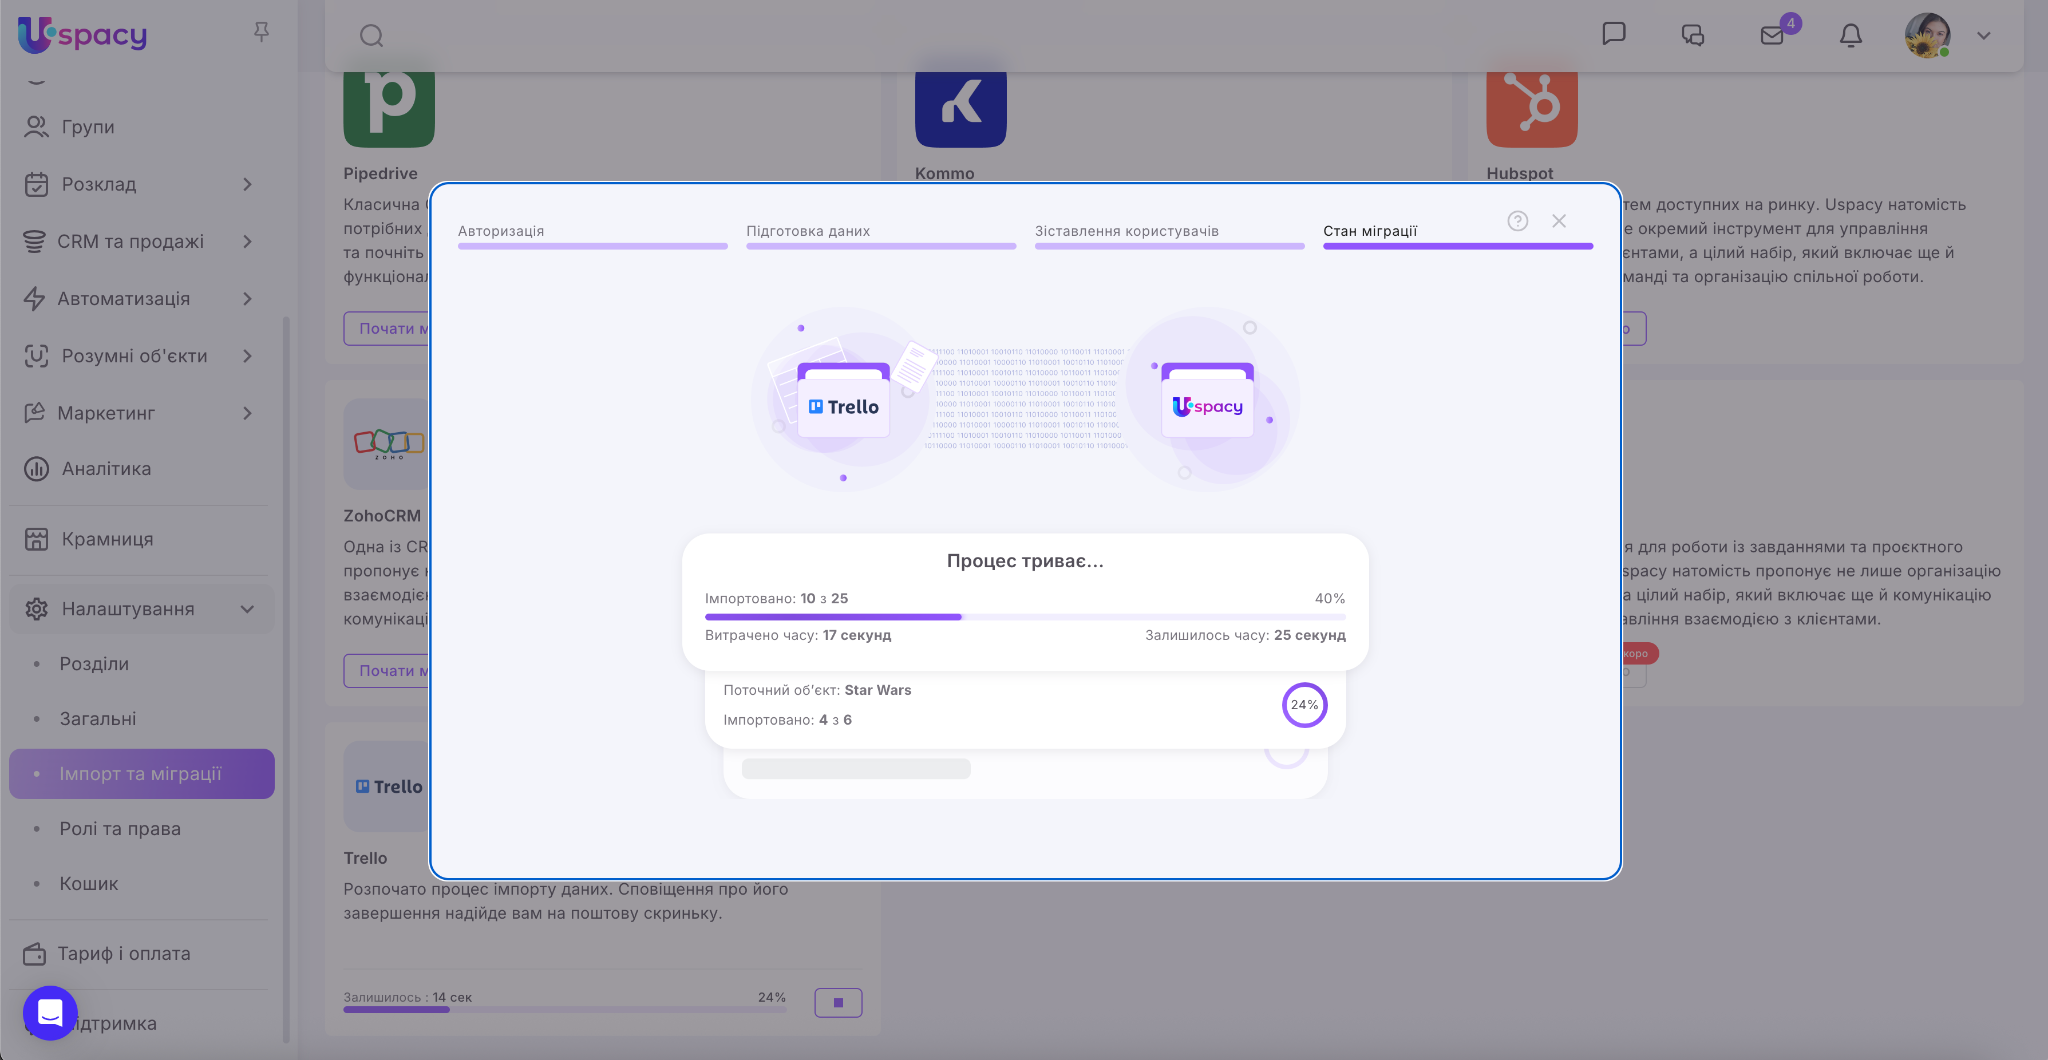Stop the Trello import with stop button

[838, 1002]
